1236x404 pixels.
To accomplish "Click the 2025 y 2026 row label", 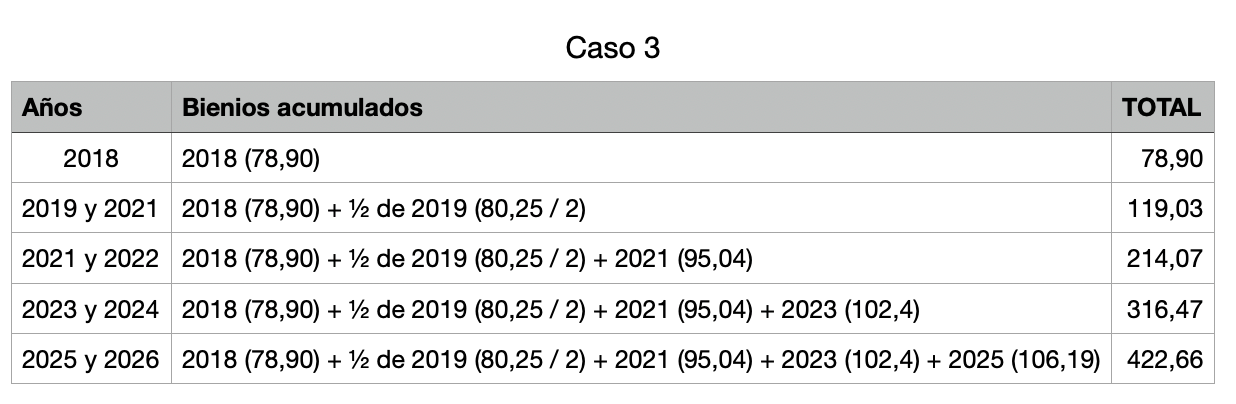I will 91,359.
